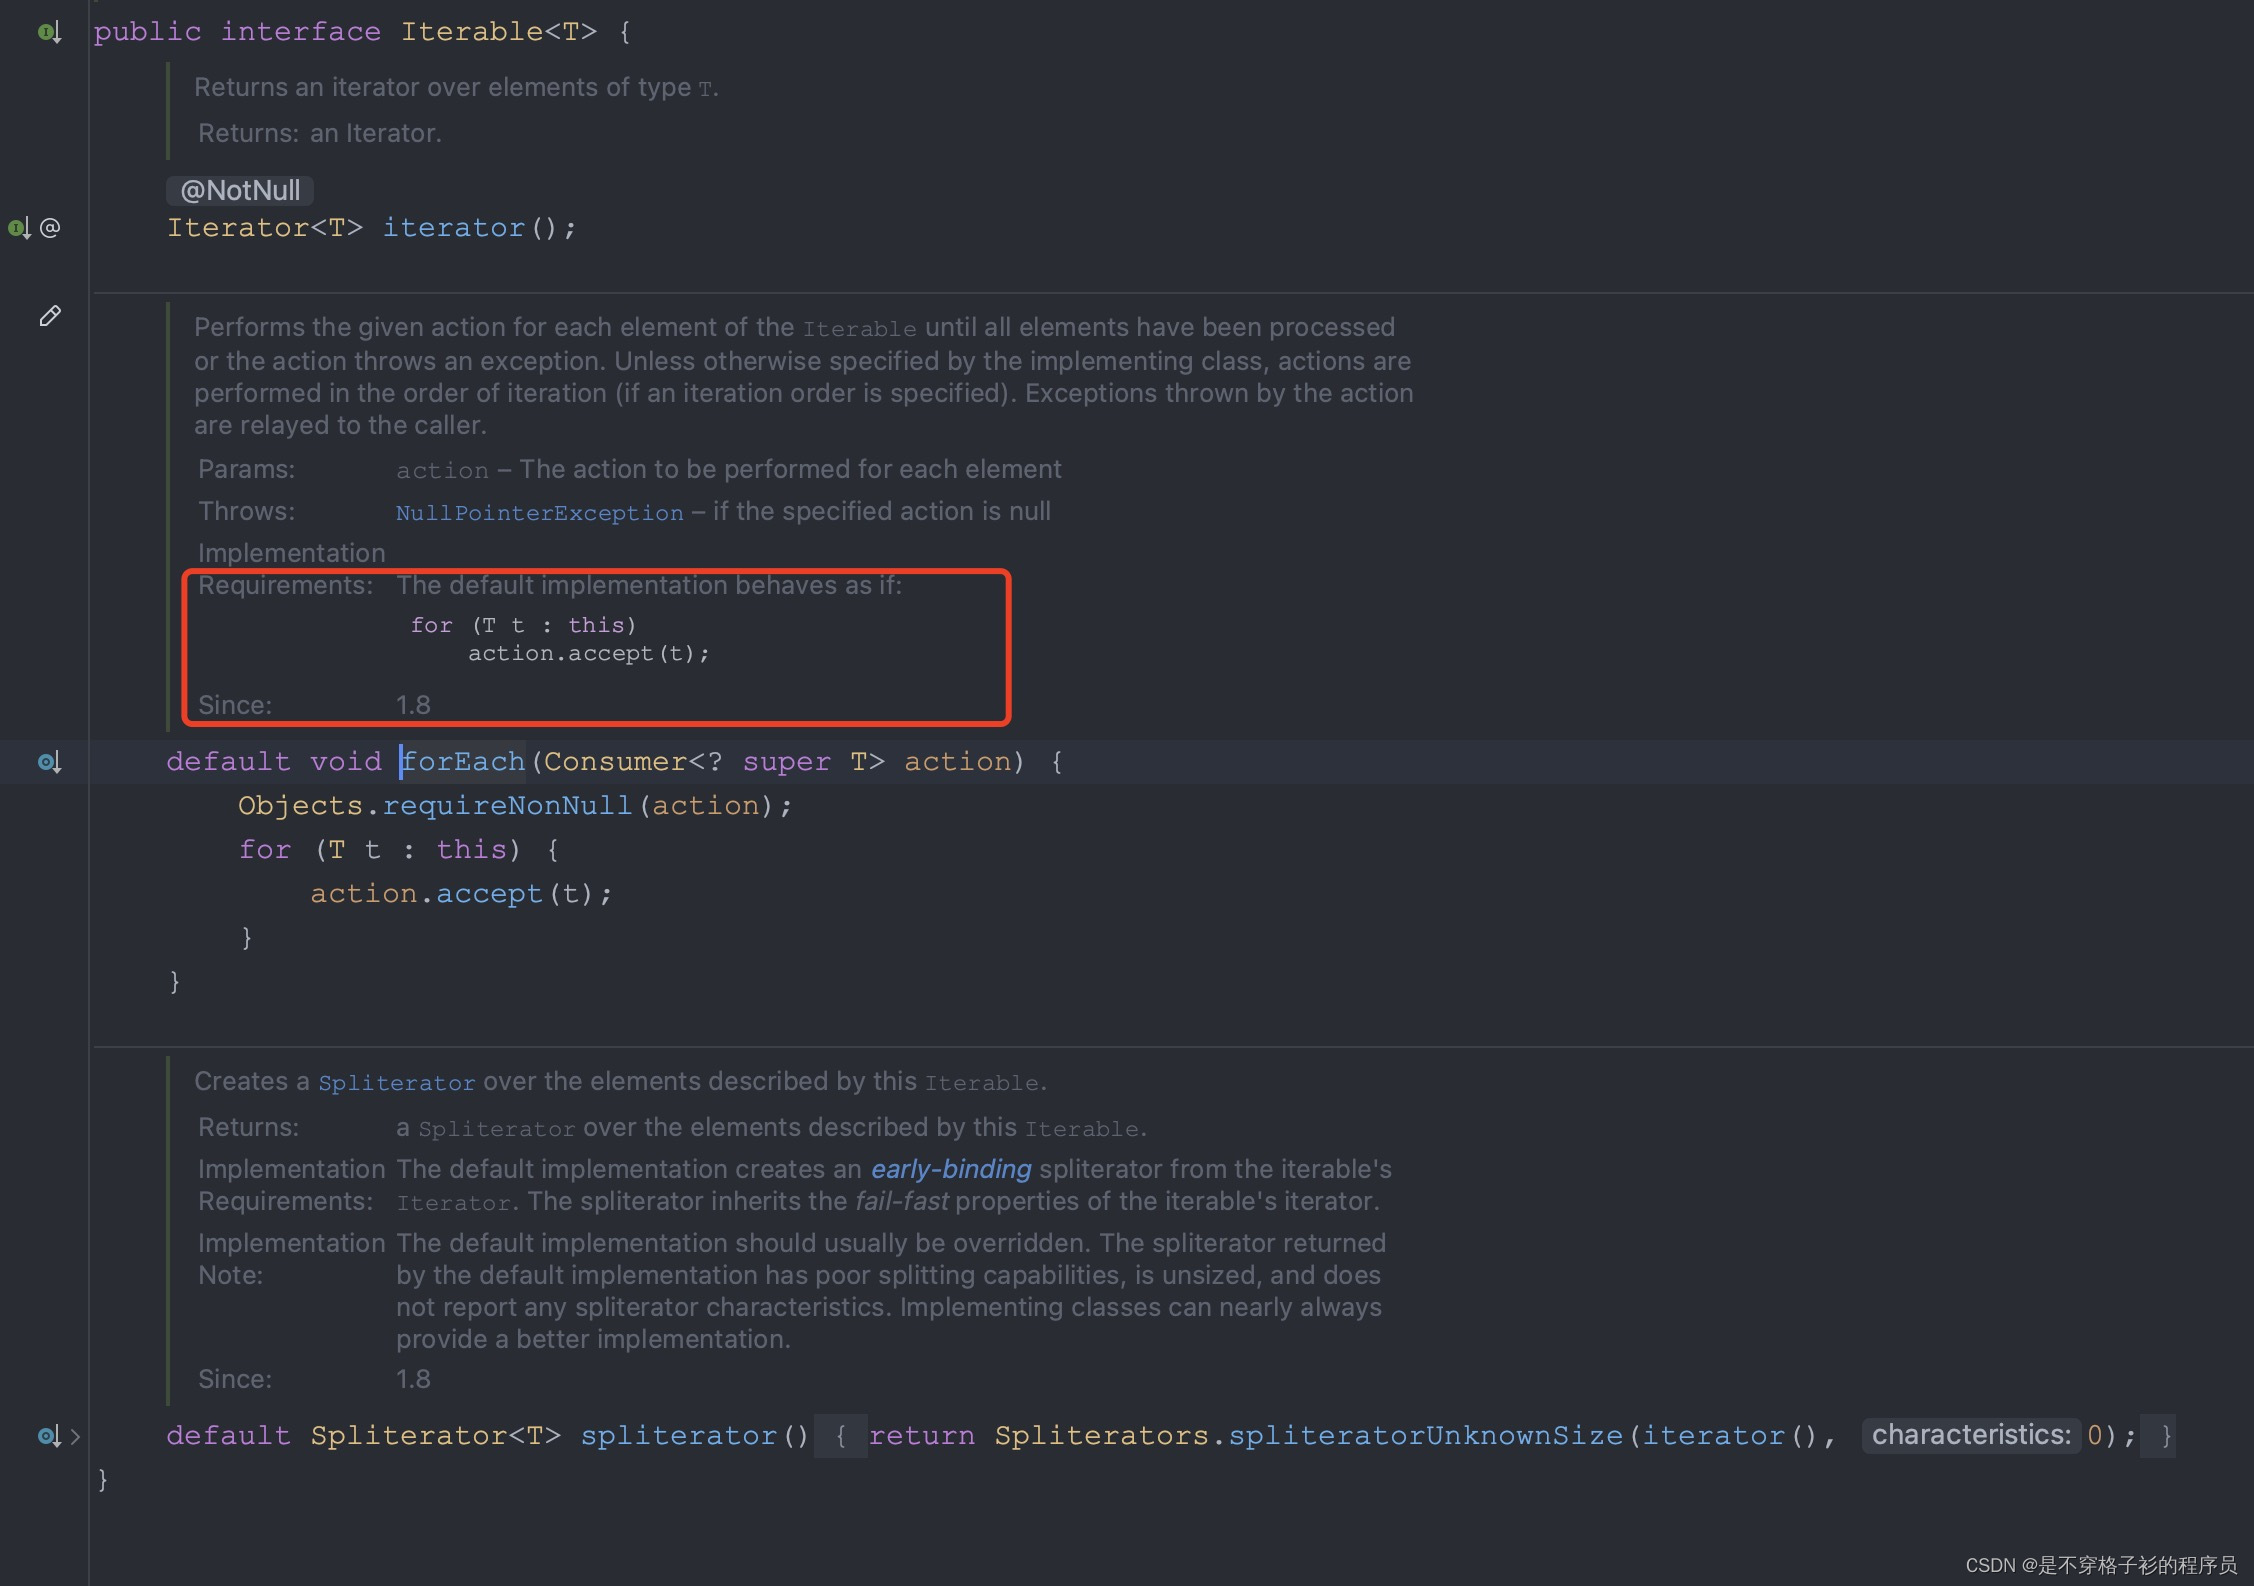
Task: Expand the folded spliterator() method body chevron
Action: [75, 1437]
